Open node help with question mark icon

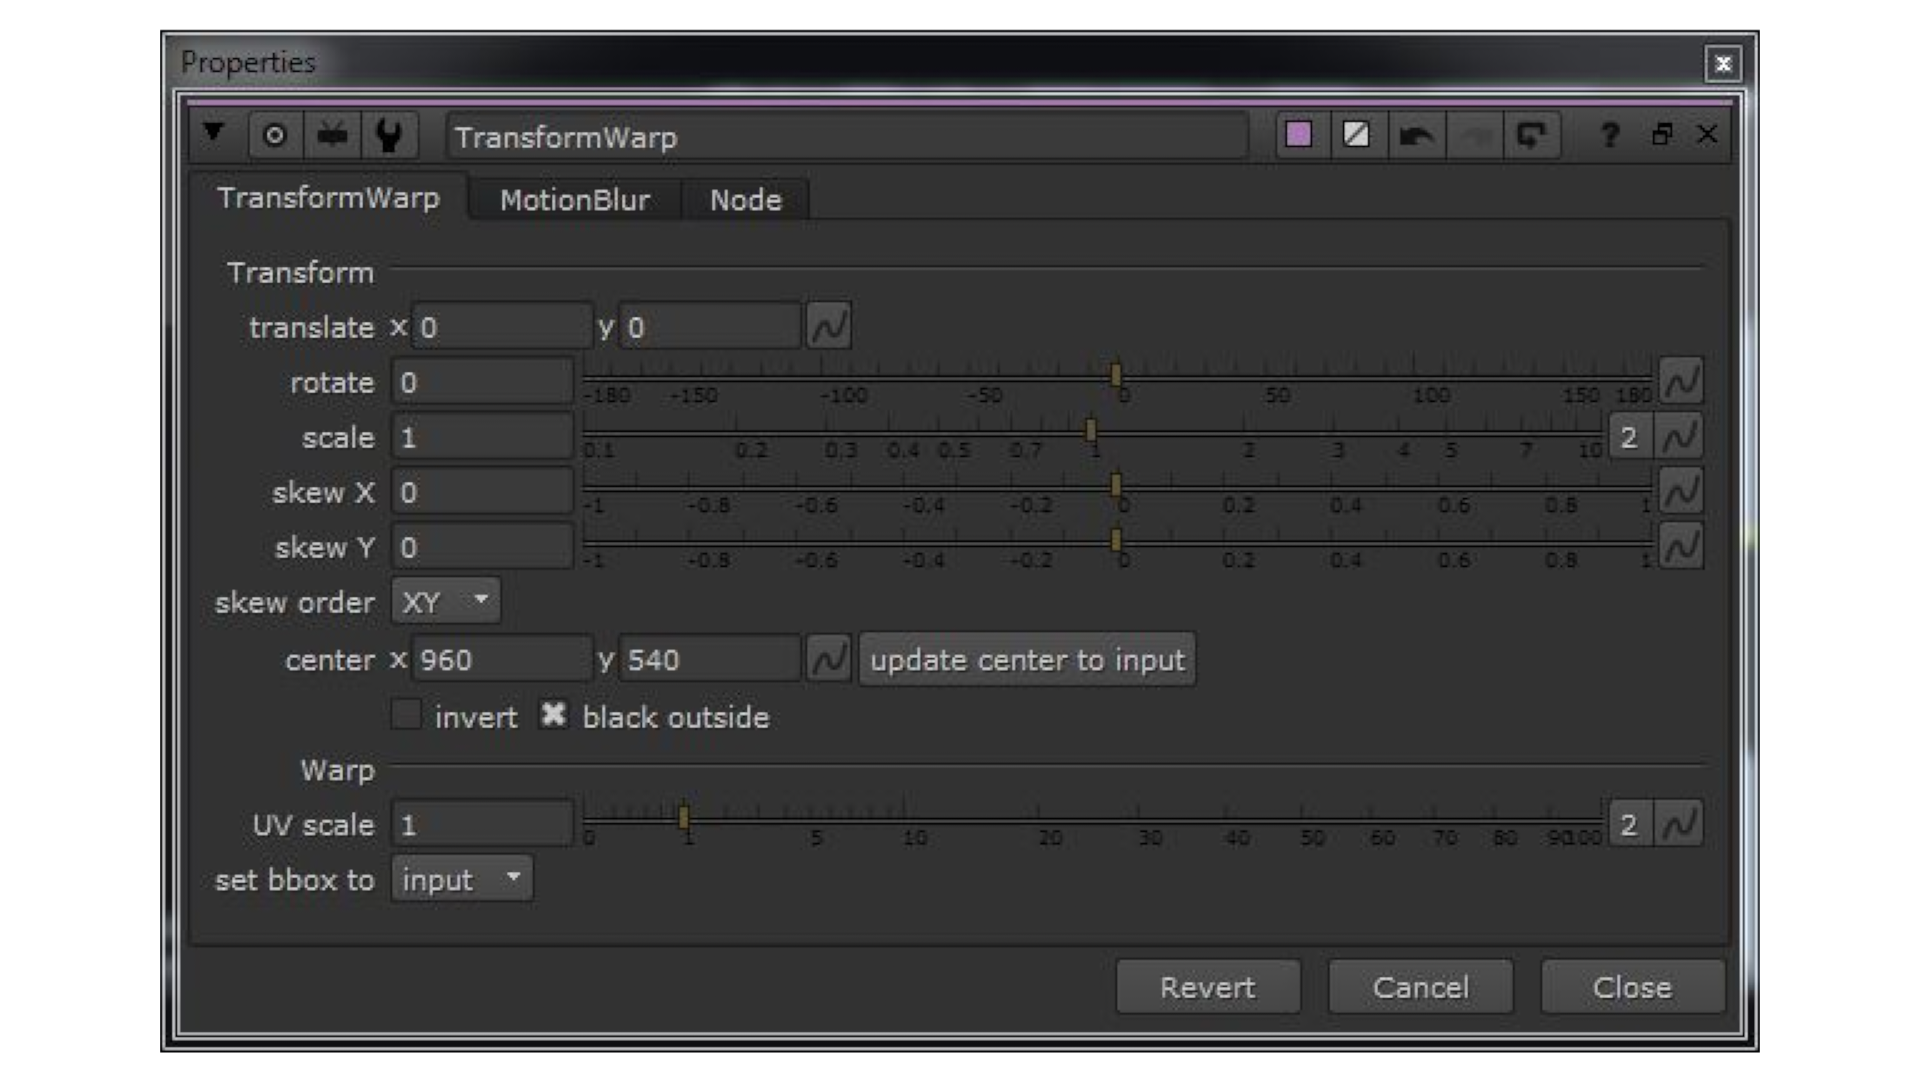[1609, 135]
